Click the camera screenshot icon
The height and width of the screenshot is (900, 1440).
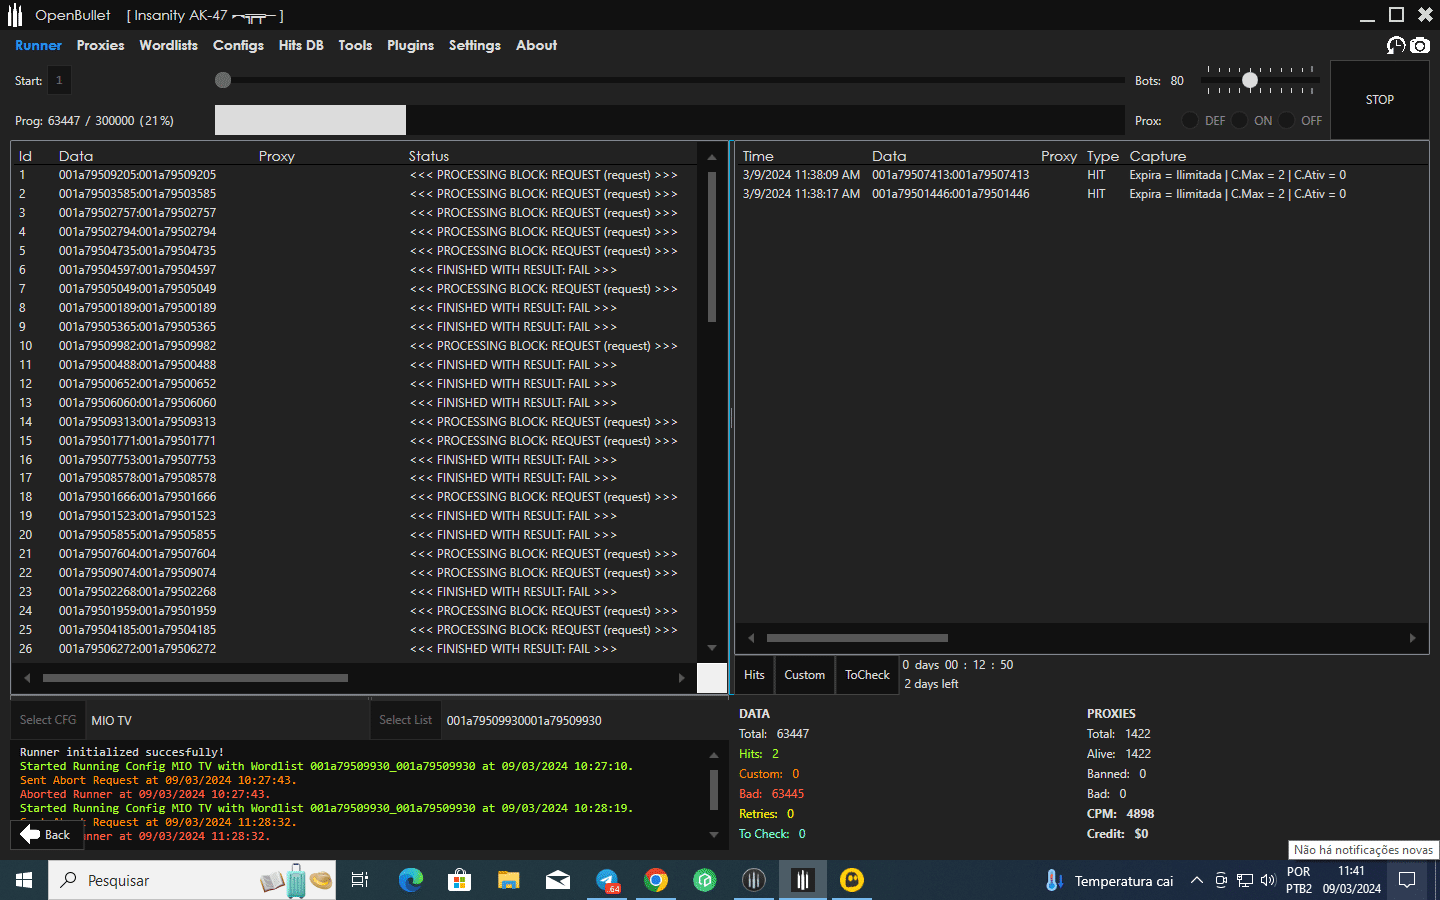(1420, 45)
